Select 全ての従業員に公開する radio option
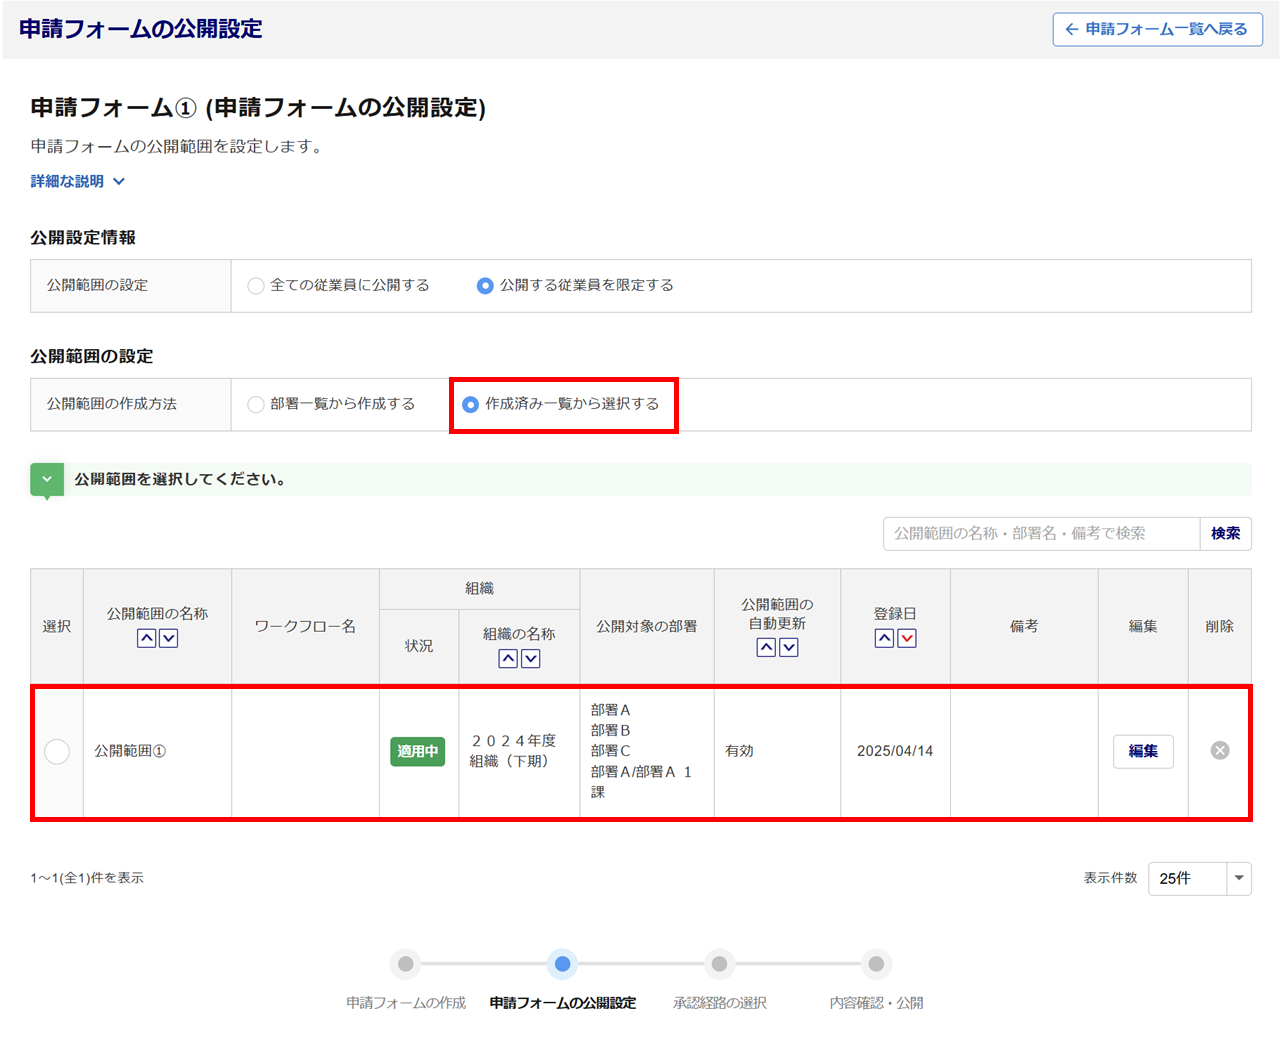 click(256, 286)
